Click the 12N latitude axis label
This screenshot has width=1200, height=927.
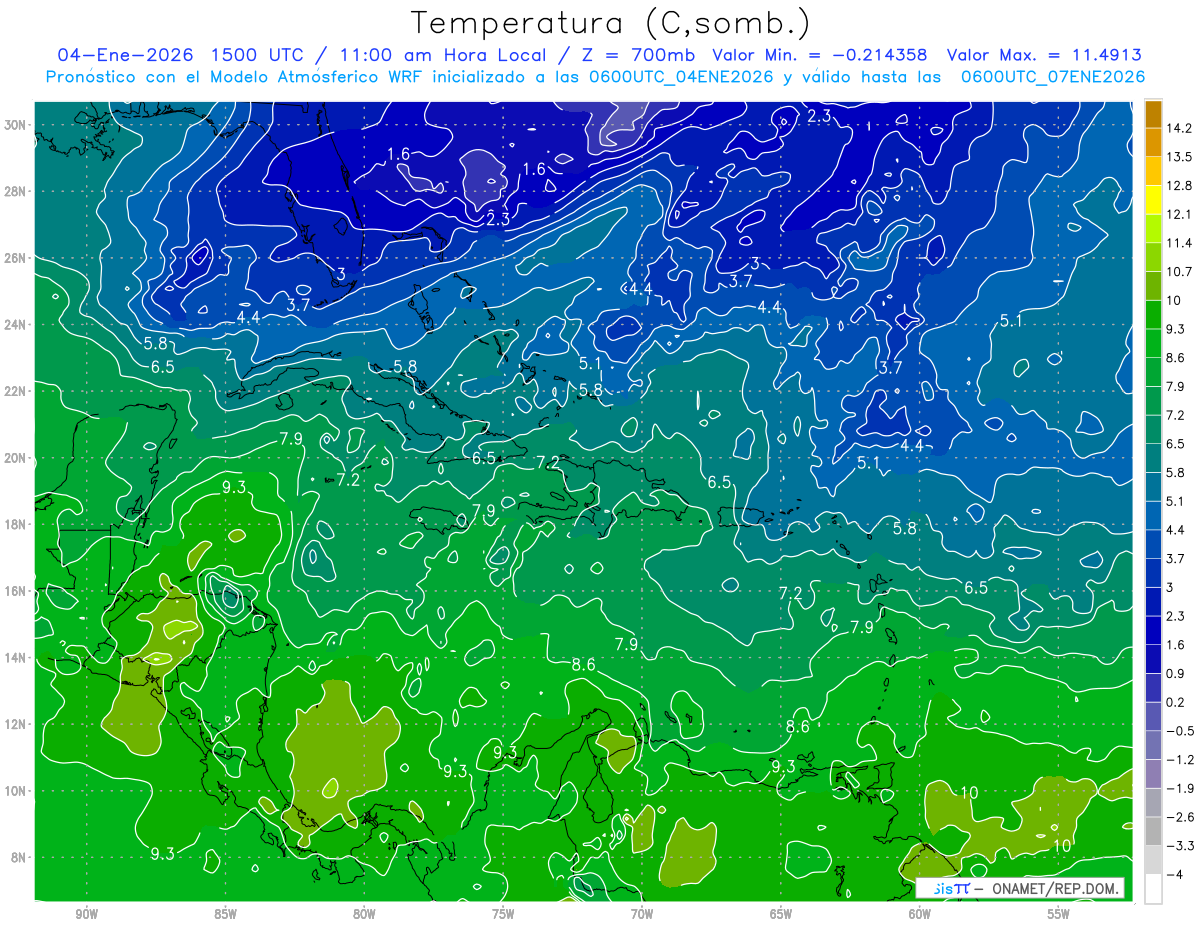pyautogui.click(x=15, y=724)
